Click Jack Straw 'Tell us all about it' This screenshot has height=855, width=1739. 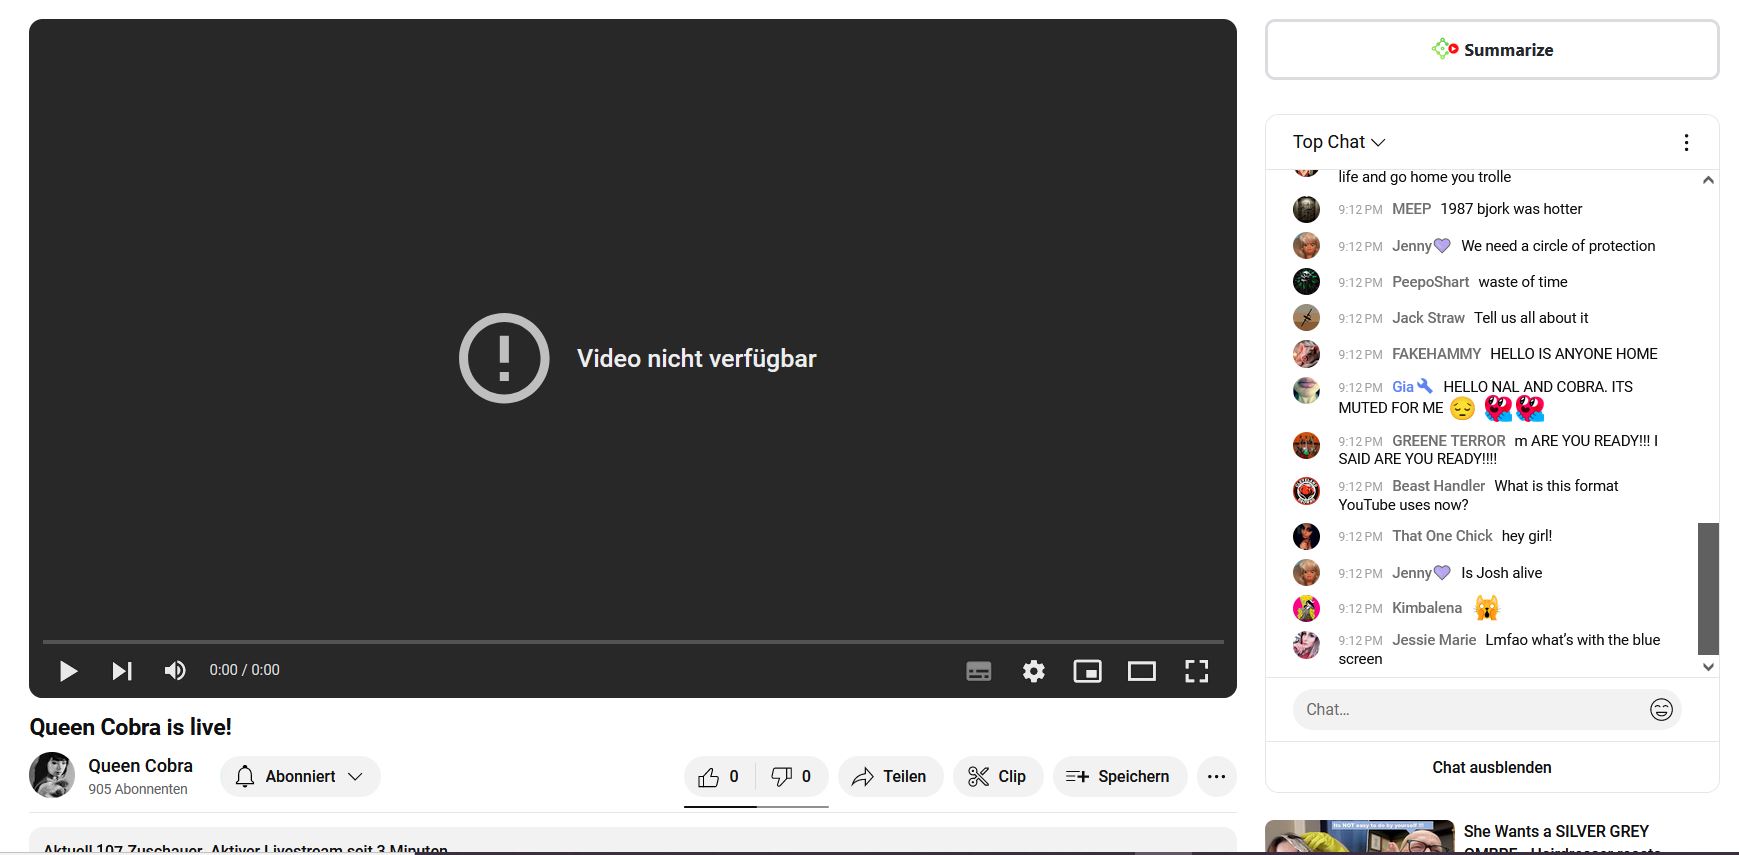click(x=1531, y=318)
